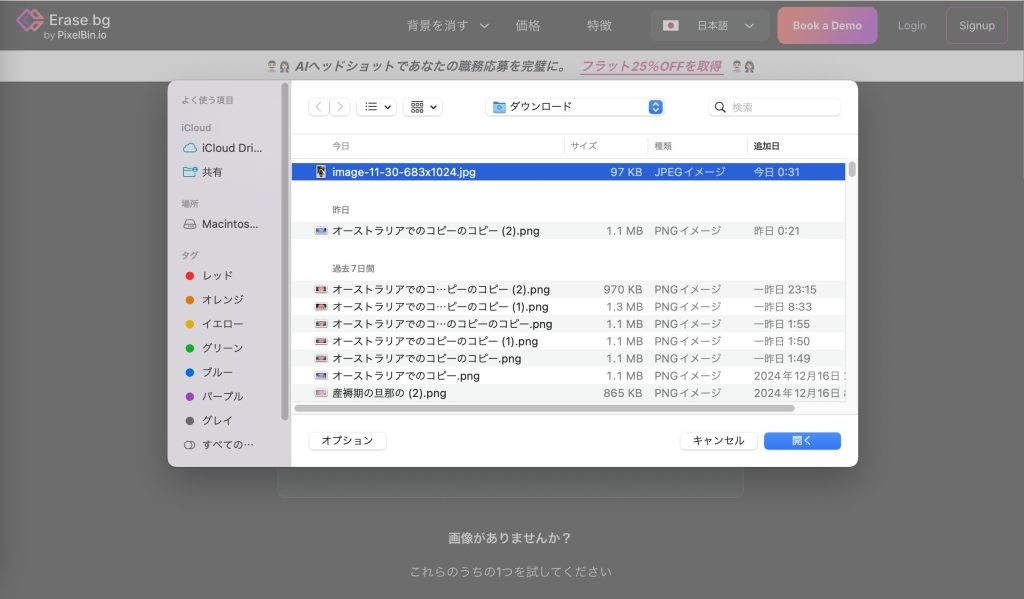Click the キャンセル button
The image size is (1024, 599).
(x=718, y=441)
